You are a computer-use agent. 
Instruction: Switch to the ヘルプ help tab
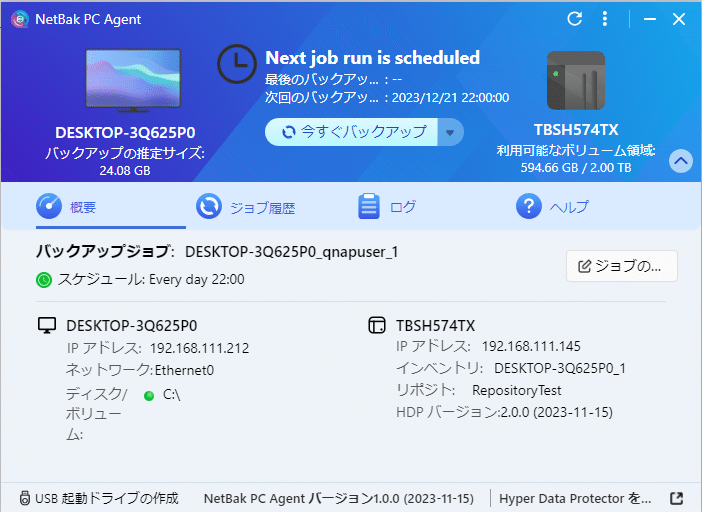point(552,207)
